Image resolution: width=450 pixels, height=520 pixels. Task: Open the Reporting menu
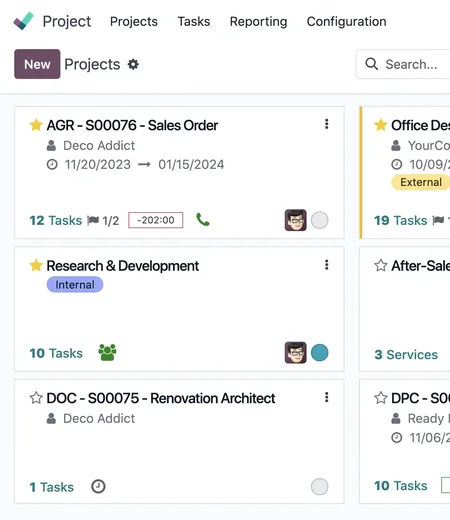(x=258, y=21)
